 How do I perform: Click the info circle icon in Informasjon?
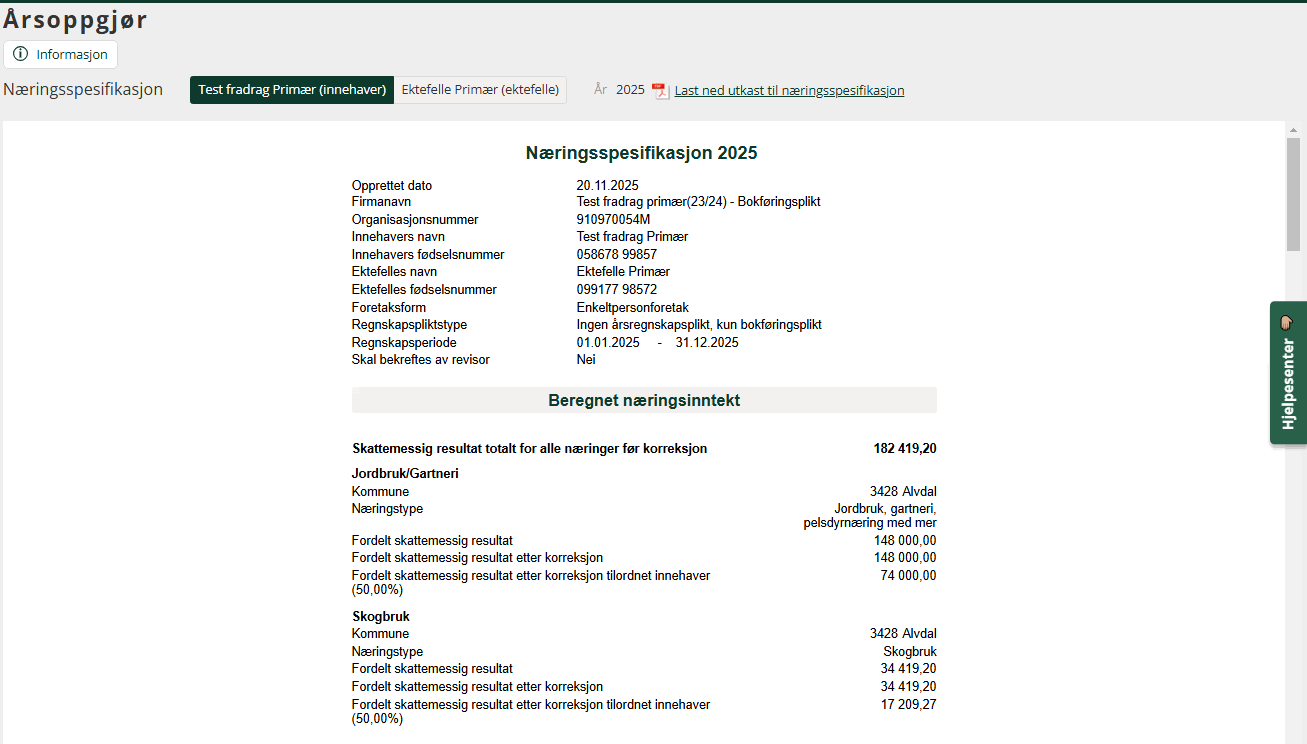(21, 54)
